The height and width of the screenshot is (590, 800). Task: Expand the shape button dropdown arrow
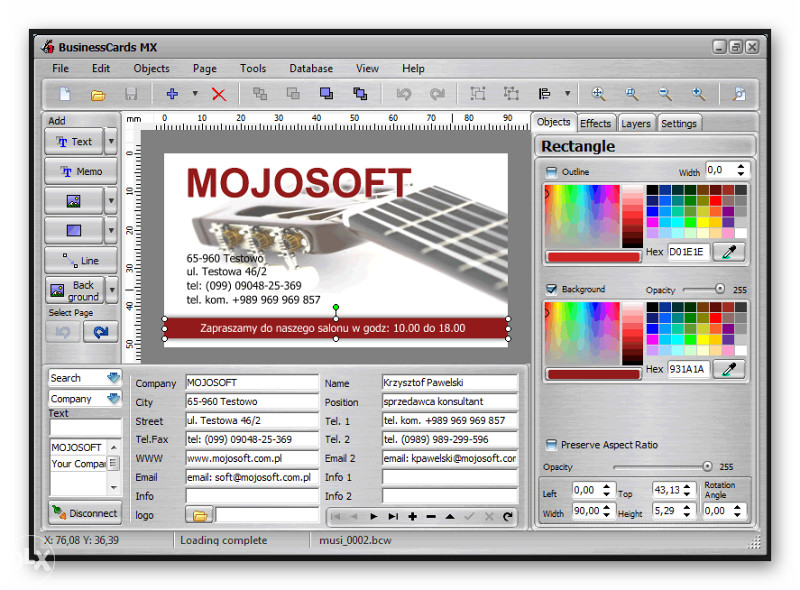pyautogui.click(x=111, y=231)
